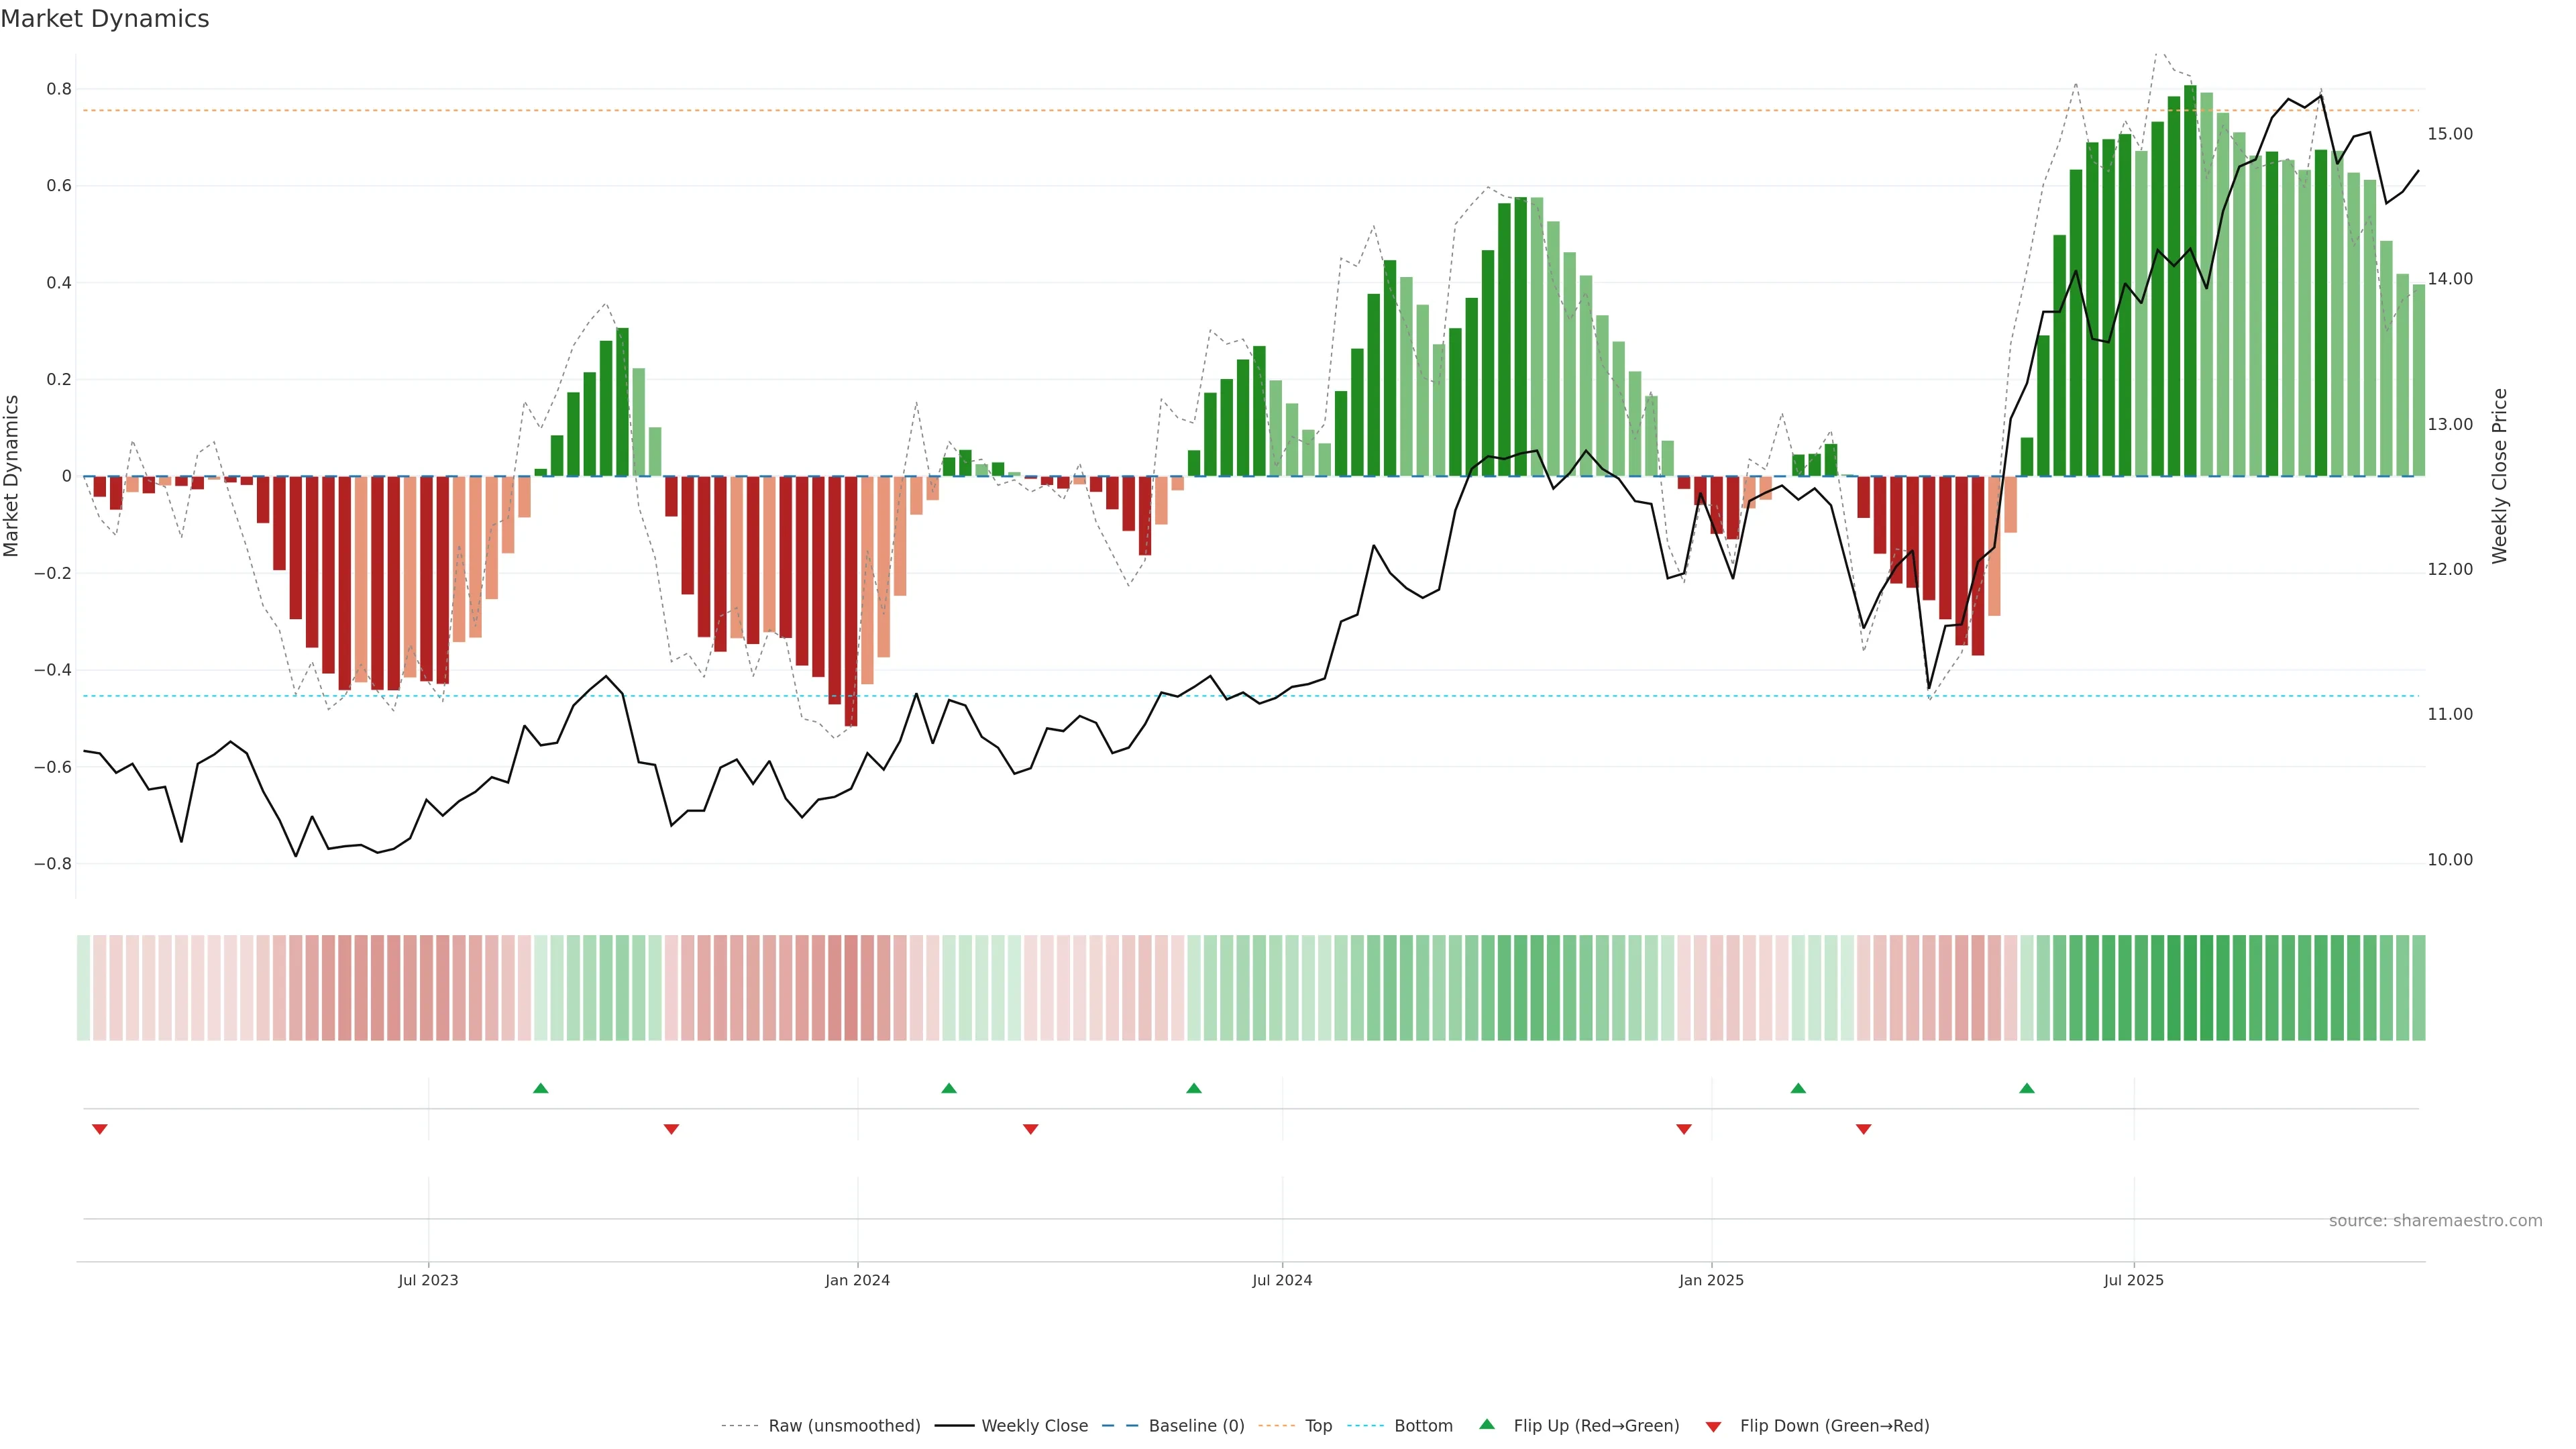
Task: Click the last red flip-down triangle marker
Action: coord(1863,1129)
